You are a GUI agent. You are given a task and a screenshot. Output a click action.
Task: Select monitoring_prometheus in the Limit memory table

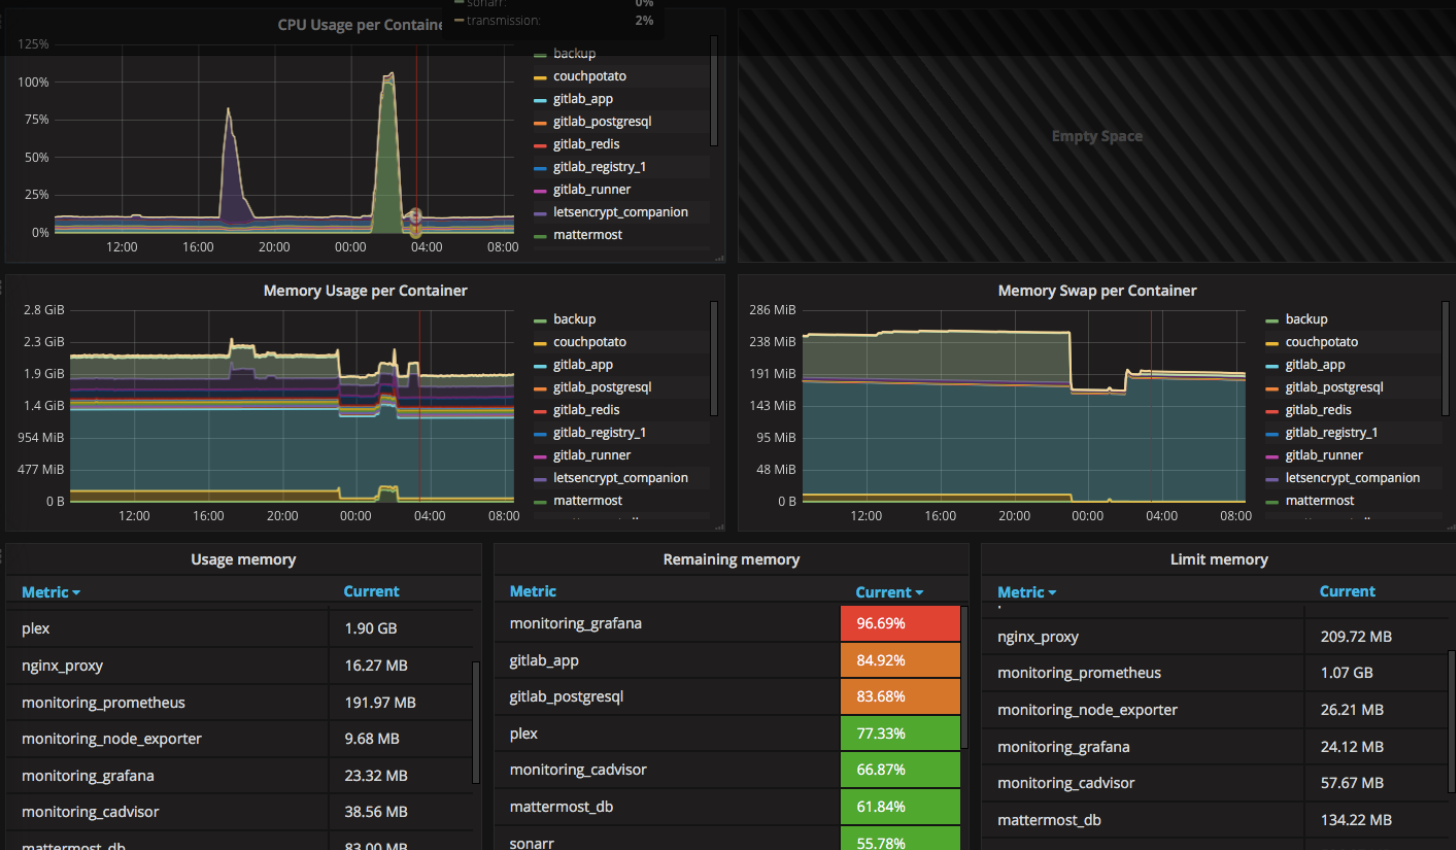pos(1079,673)
